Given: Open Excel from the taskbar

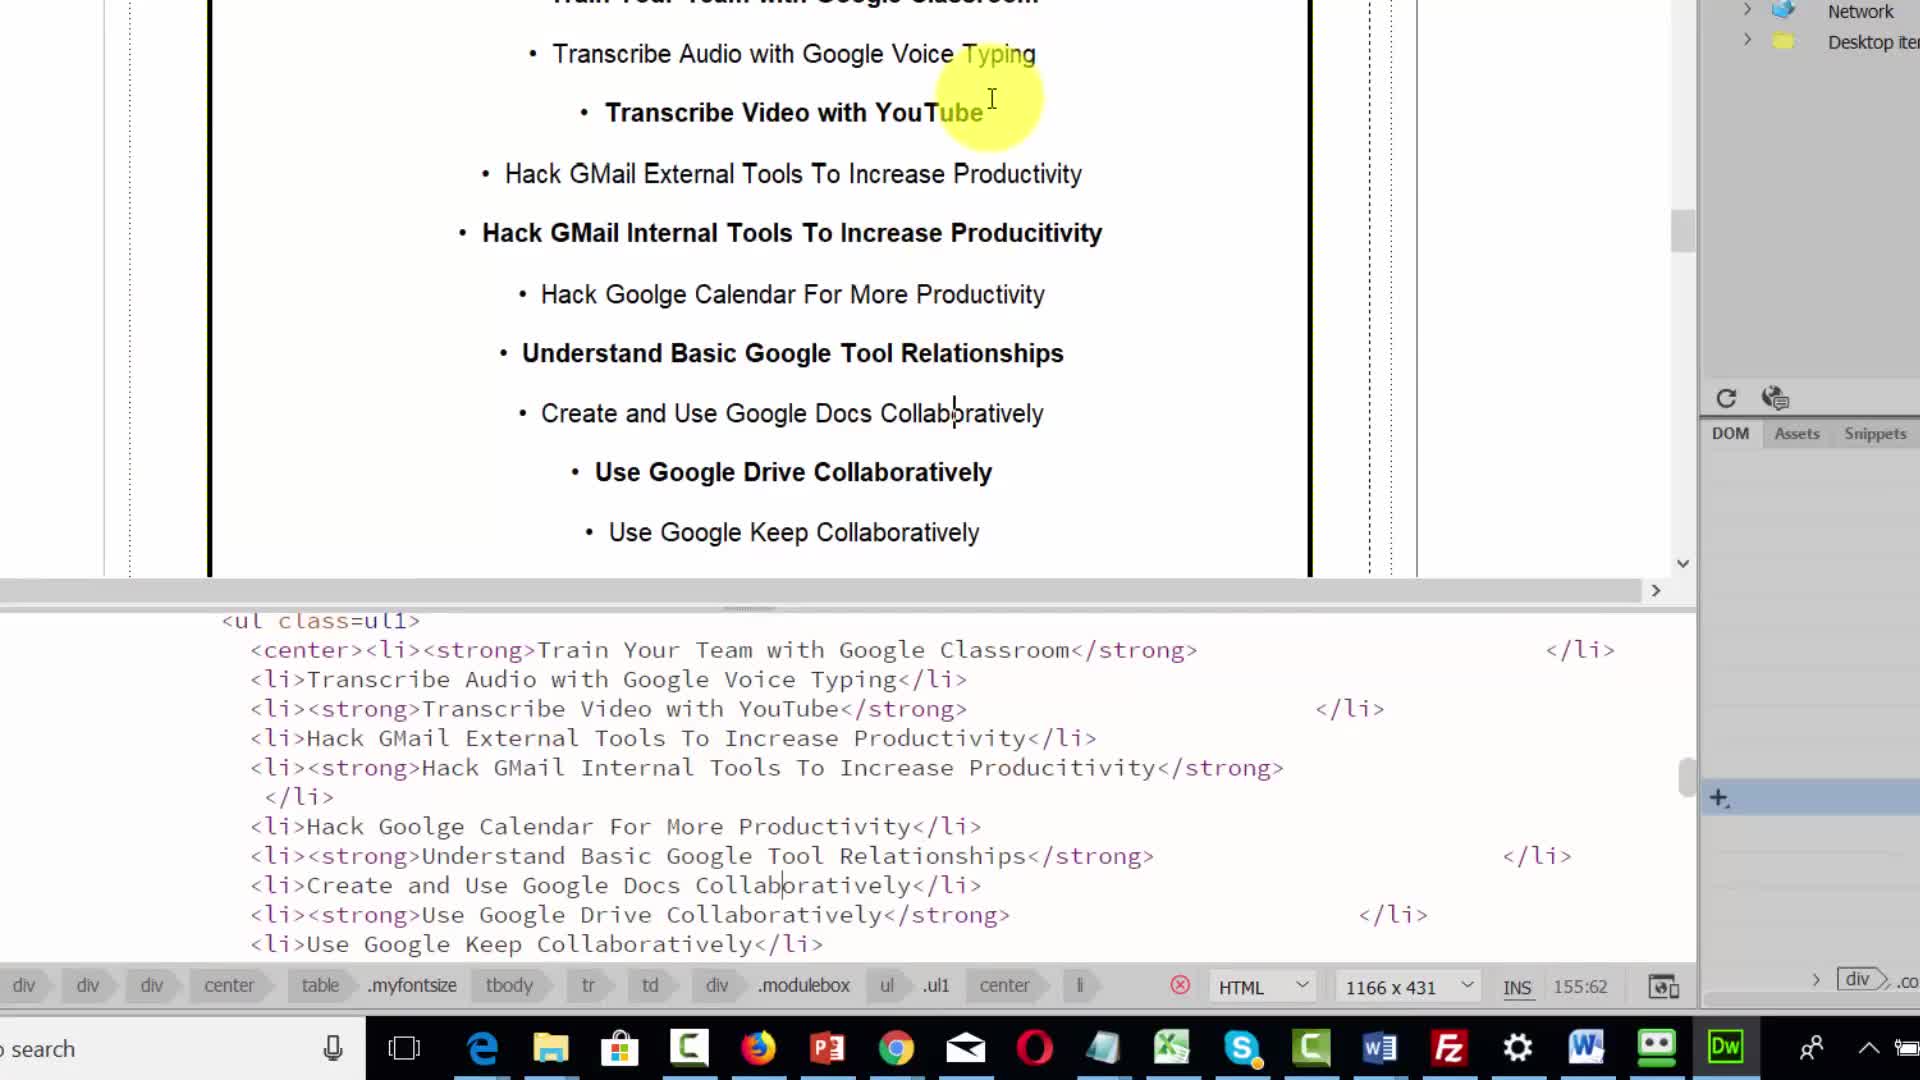Looking at the screenshot, I should coord(1172,1048).
